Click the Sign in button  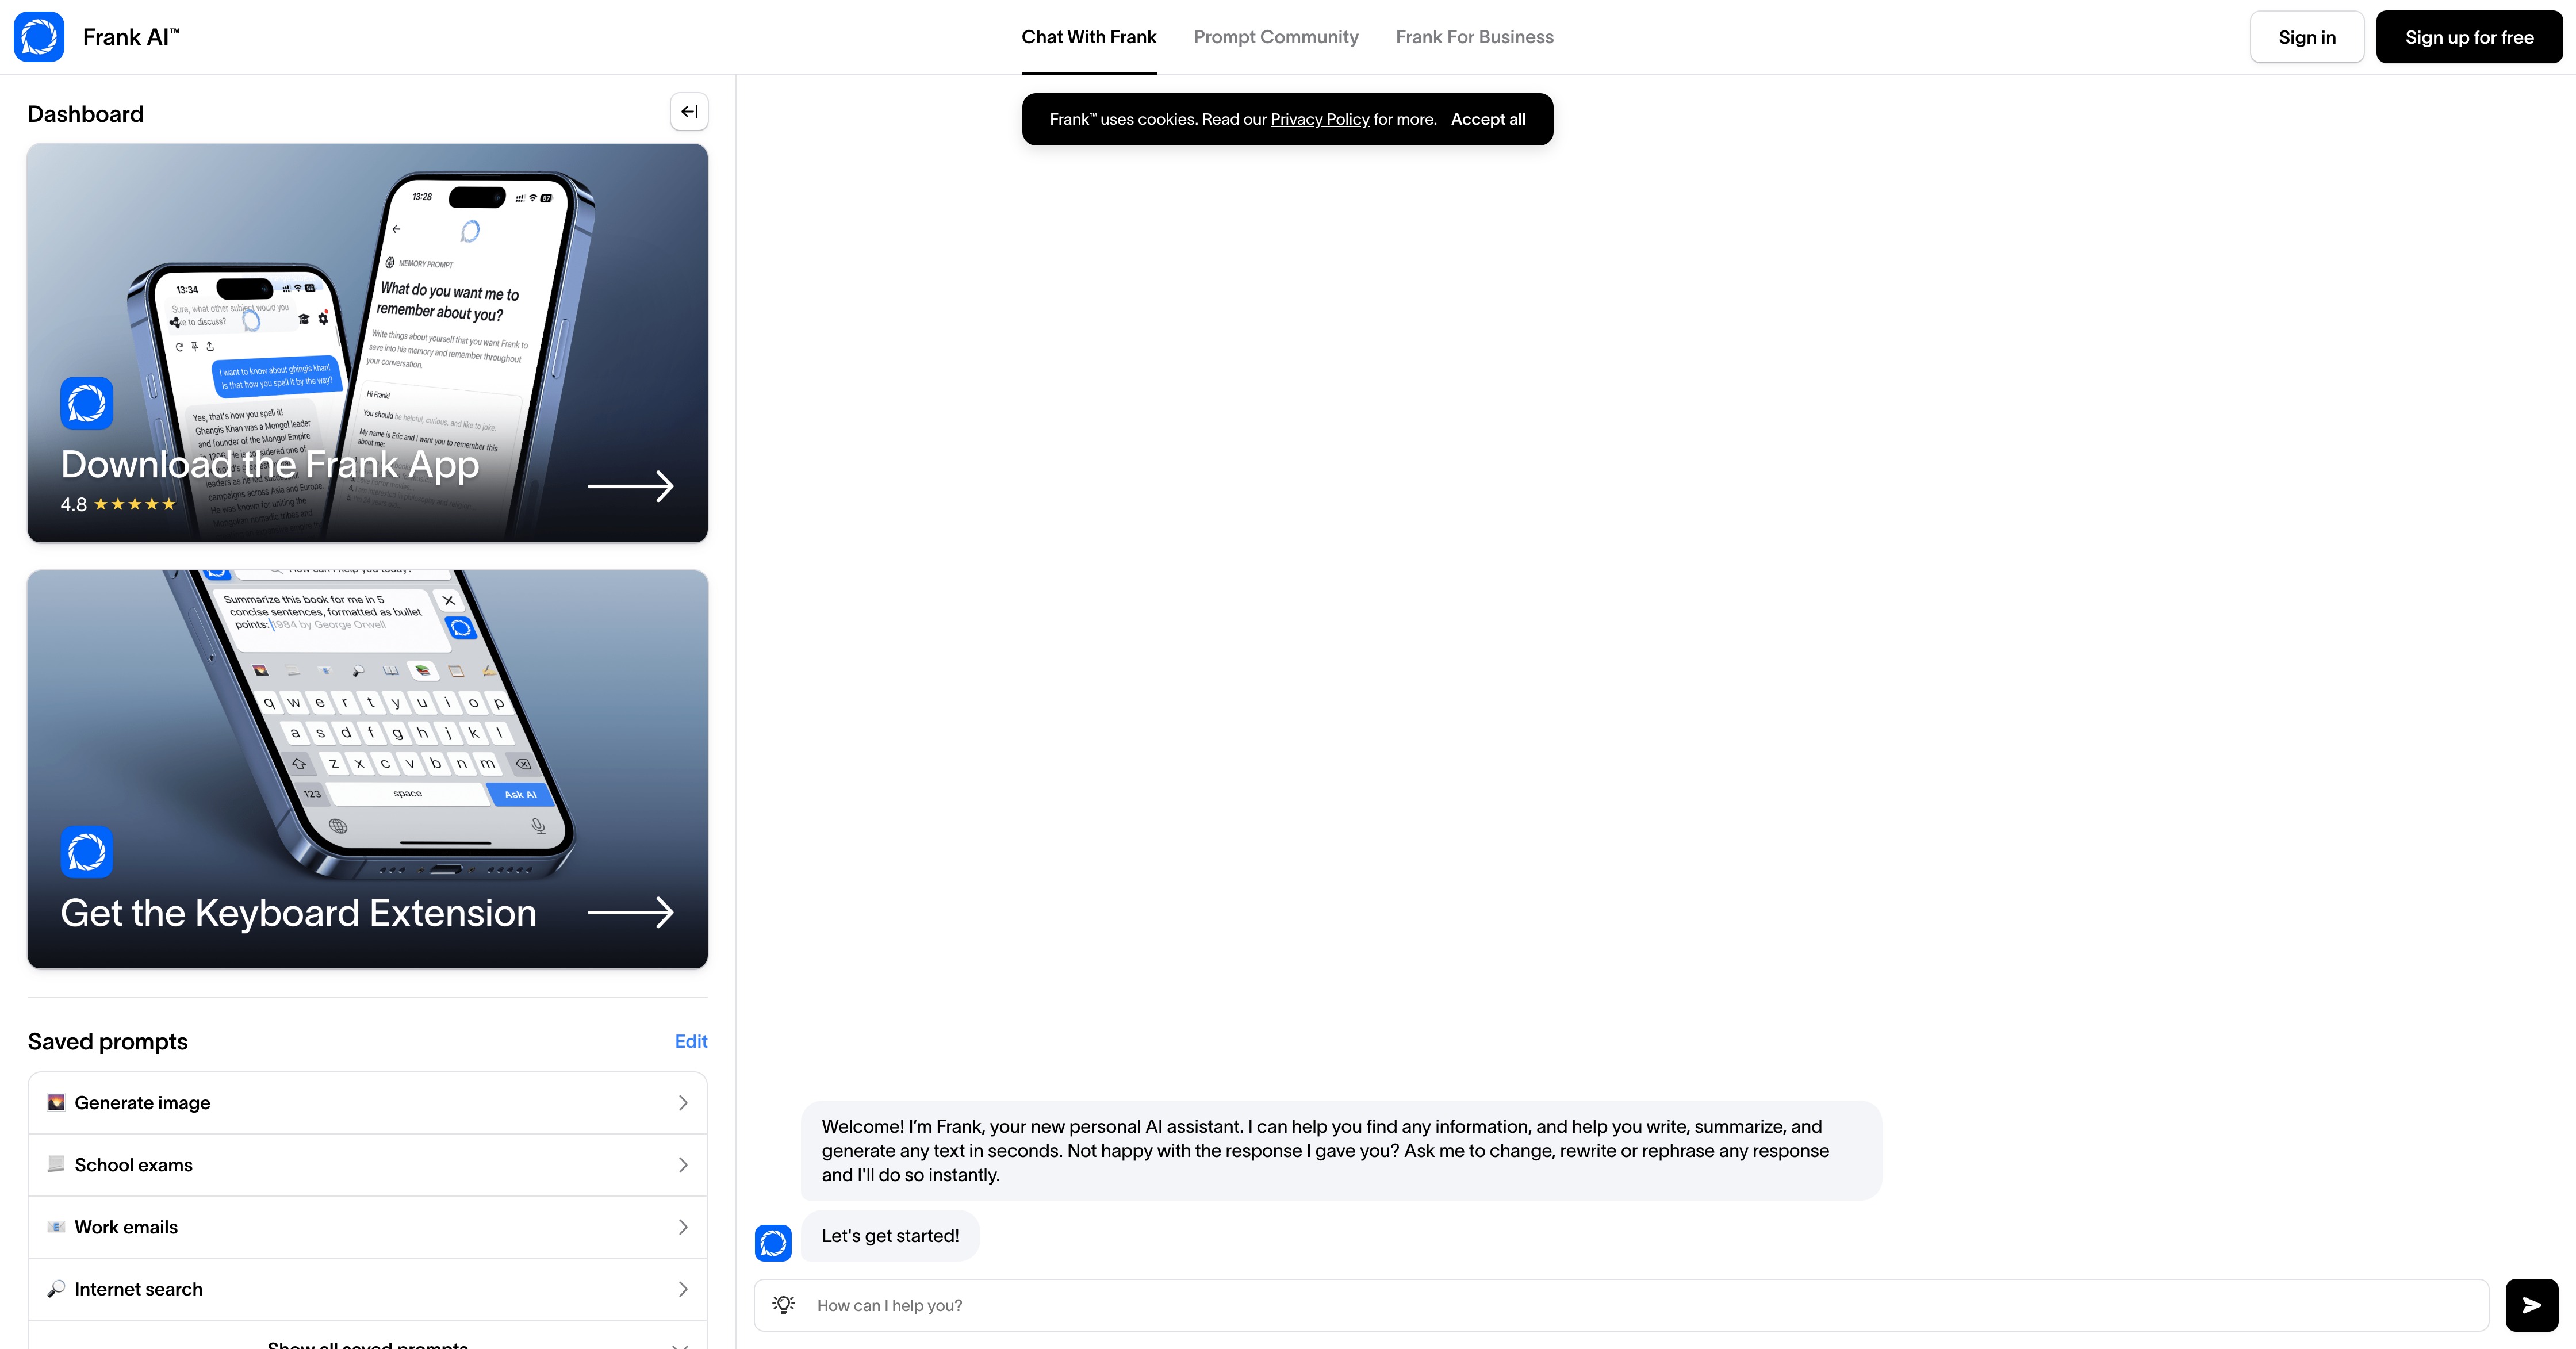pos(2307,37)
